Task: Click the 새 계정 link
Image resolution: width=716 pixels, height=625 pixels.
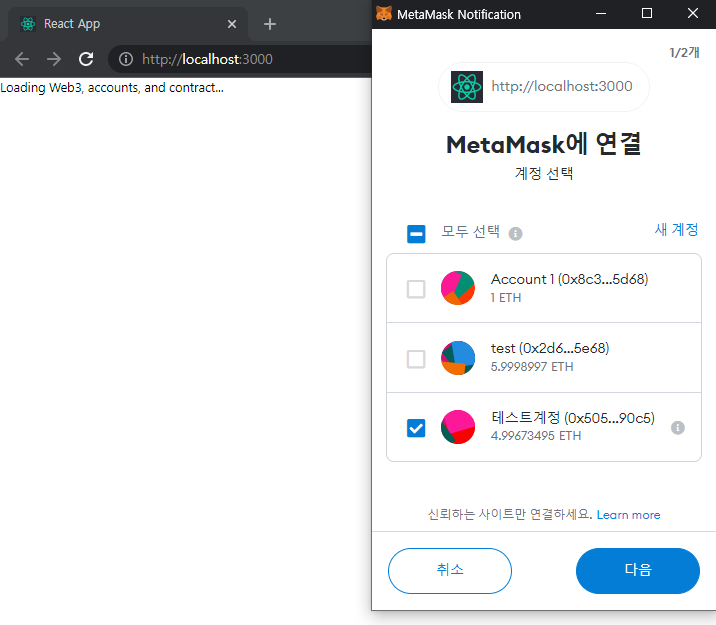Action: coord(676,229)
